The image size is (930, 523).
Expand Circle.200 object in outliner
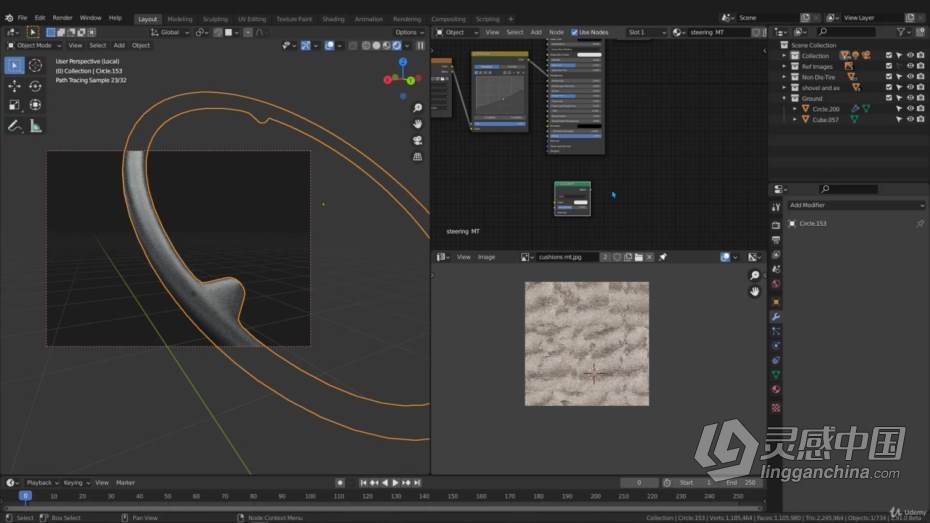(x=795, y=109)
